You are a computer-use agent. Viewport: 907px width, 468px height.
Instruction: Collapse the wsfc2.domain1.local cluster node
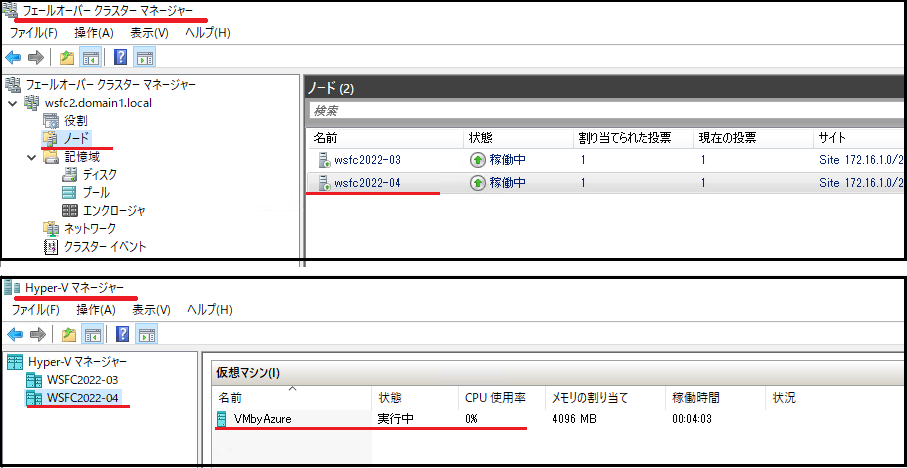point(13,104)
